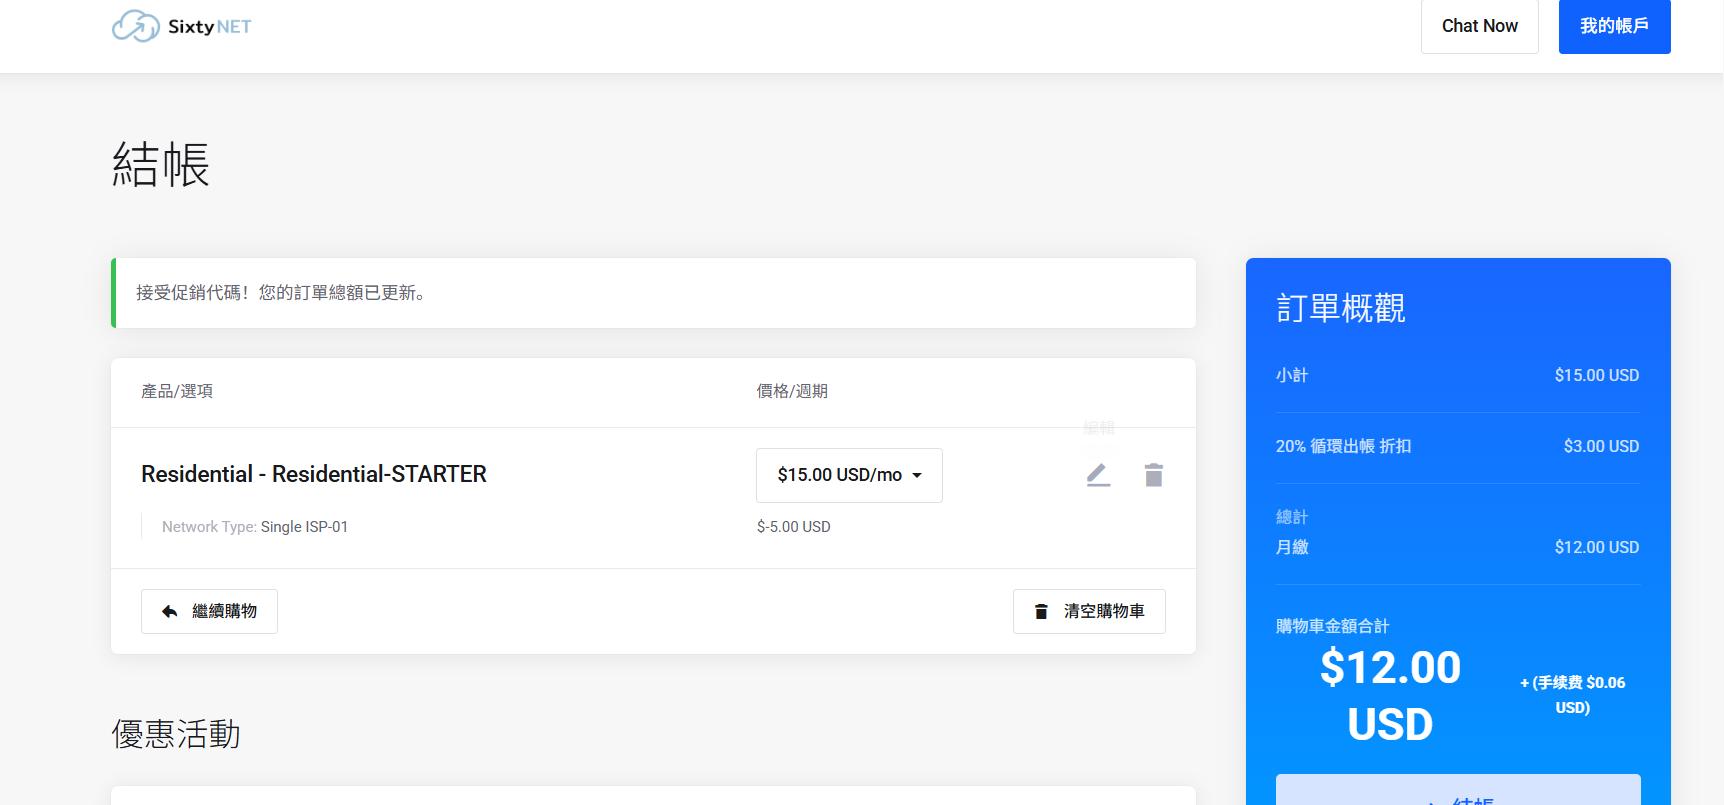Click the 優惠活動 section heading

(x=176, y=734)
